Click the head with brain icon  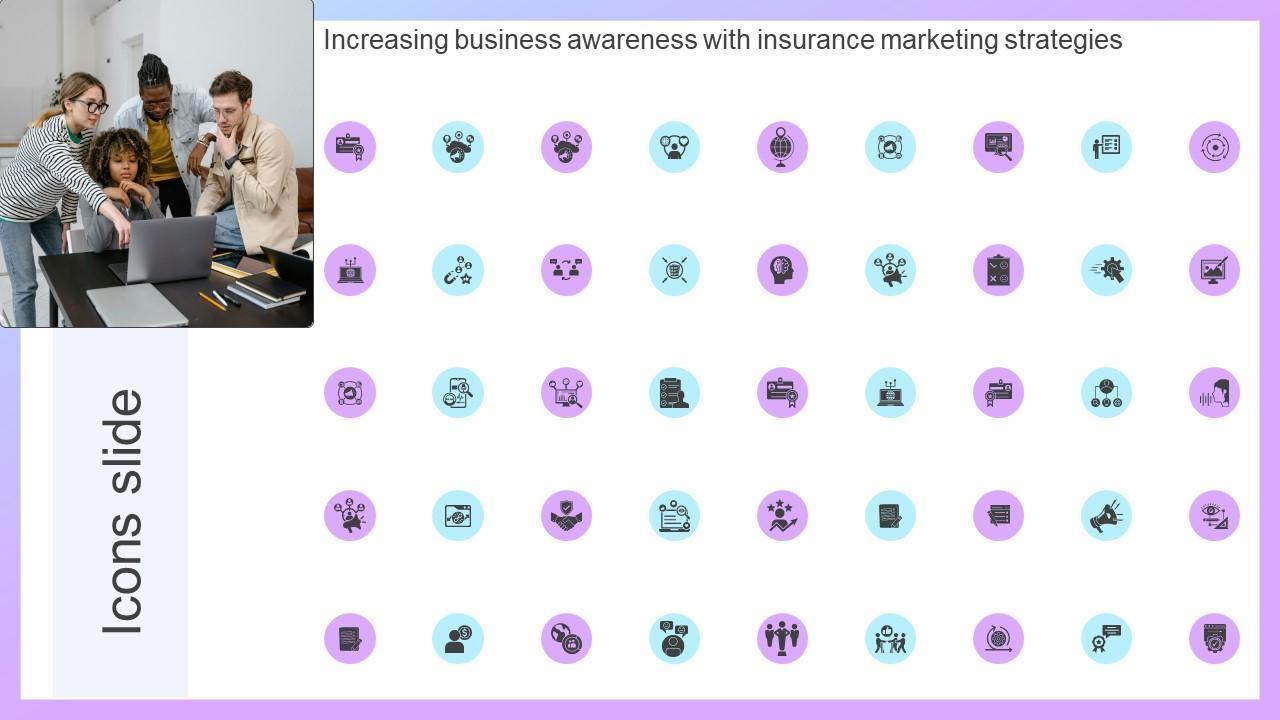[x=782, y=270]
